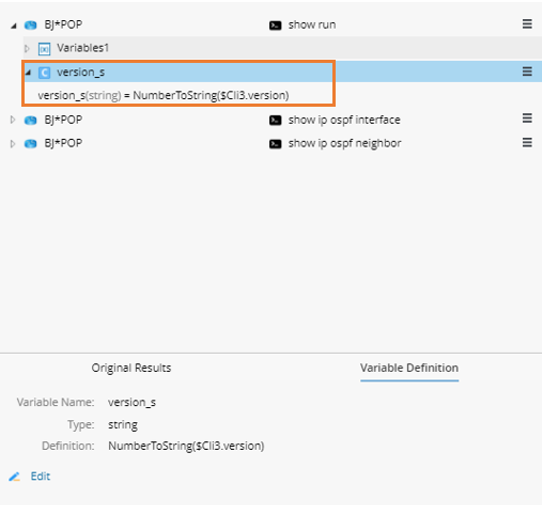Viewport: 542px width, 505px height.
Task: Click the Edit link
Action: [40, 476]
